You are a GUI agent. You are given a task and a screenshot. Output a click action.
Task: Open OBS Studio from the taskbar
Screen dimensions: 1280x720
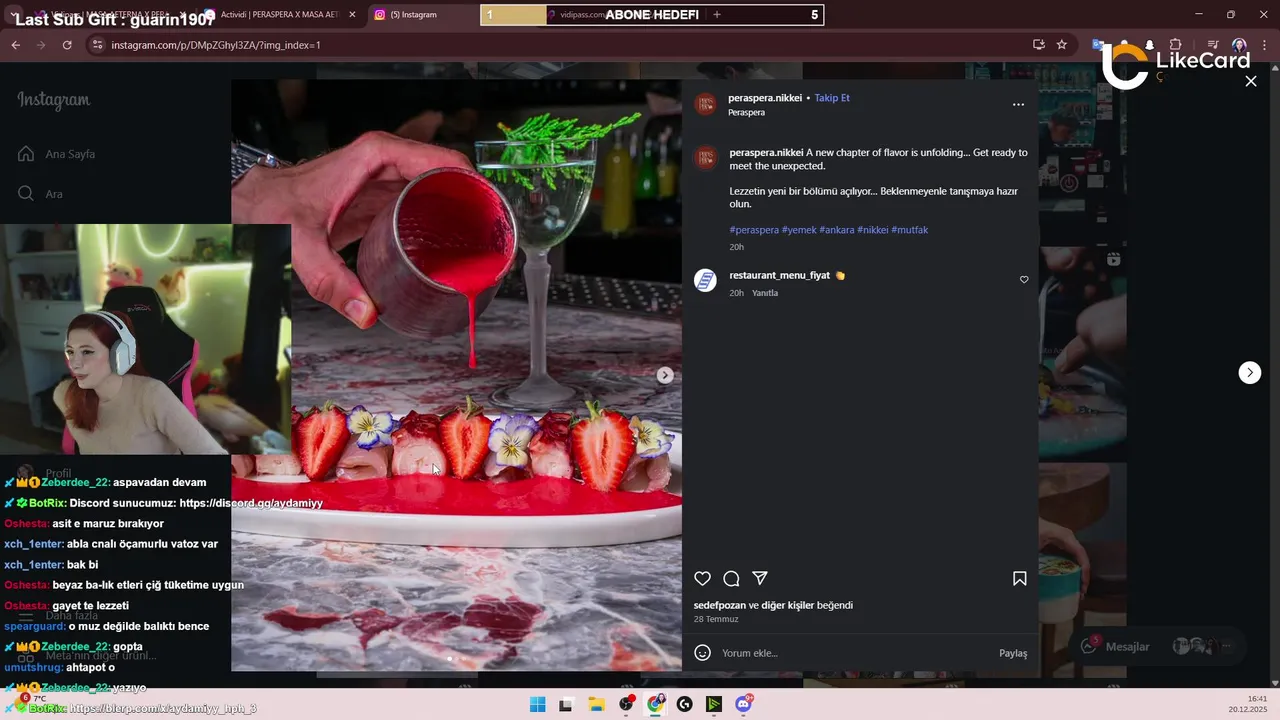pos(626,704)
